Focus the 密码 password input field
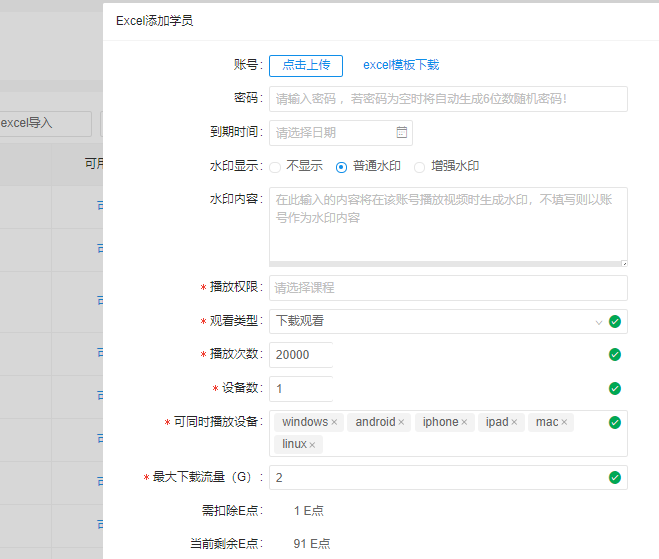This screenshot has height=559, width=659. click(x=447, y=99)
